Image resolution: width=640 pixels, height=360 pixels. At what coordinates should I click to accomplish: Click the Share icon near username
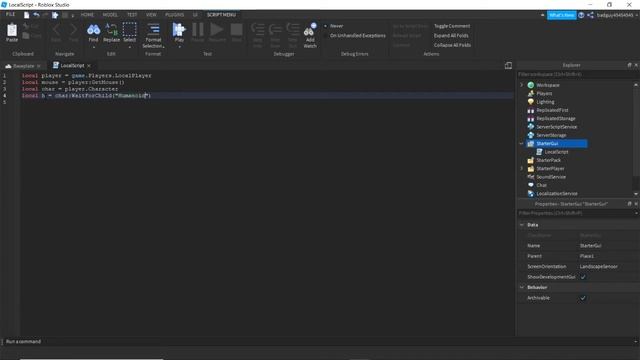590,15
